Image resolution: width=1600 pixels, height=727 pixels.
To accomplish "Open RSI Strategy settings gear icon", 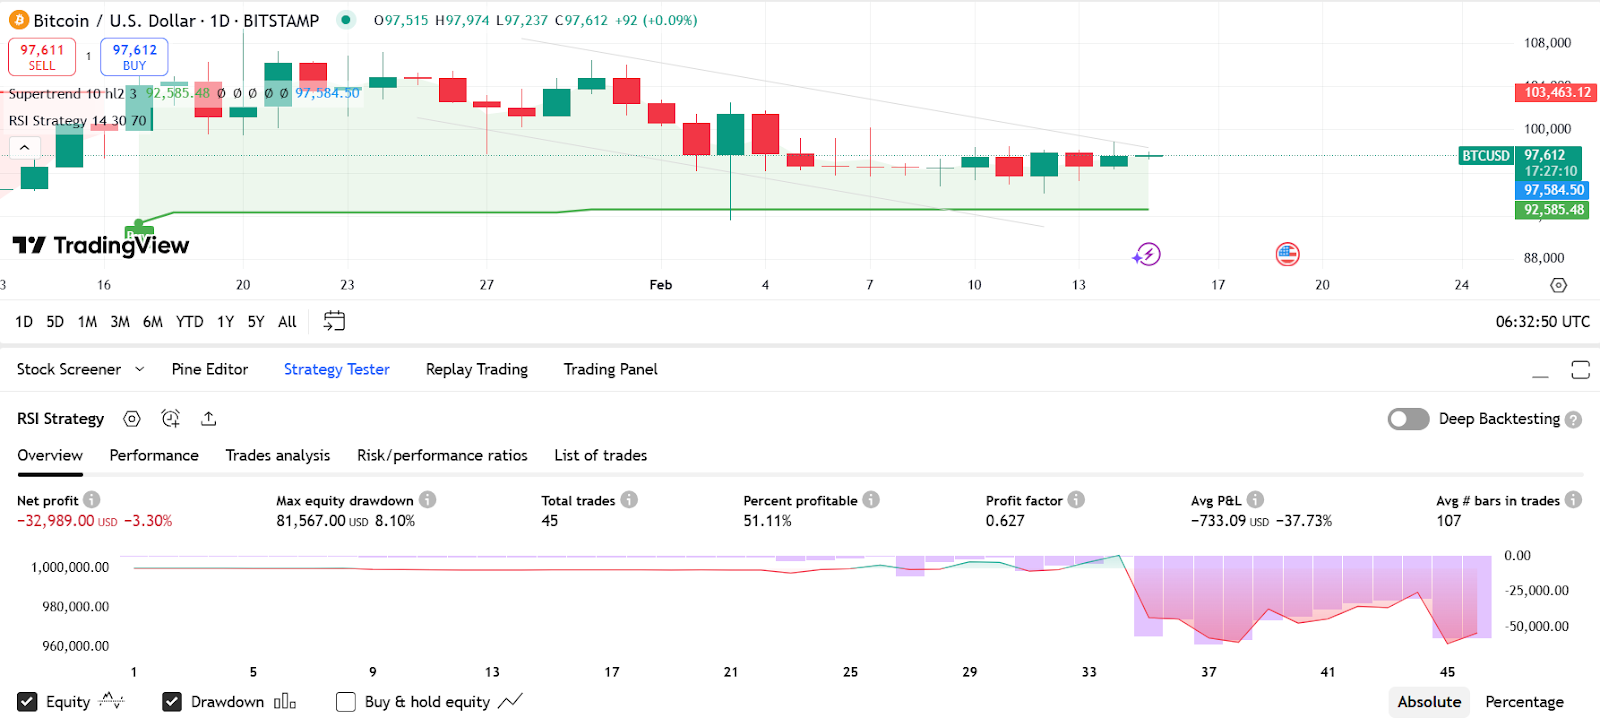I will [x=132, y=419].
